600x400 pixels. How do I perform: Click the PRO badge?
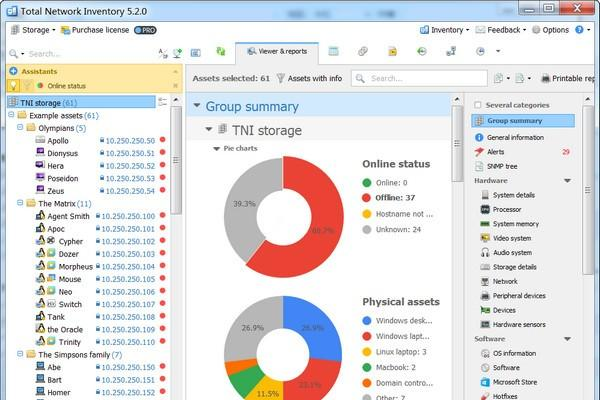tap(145, 30)
